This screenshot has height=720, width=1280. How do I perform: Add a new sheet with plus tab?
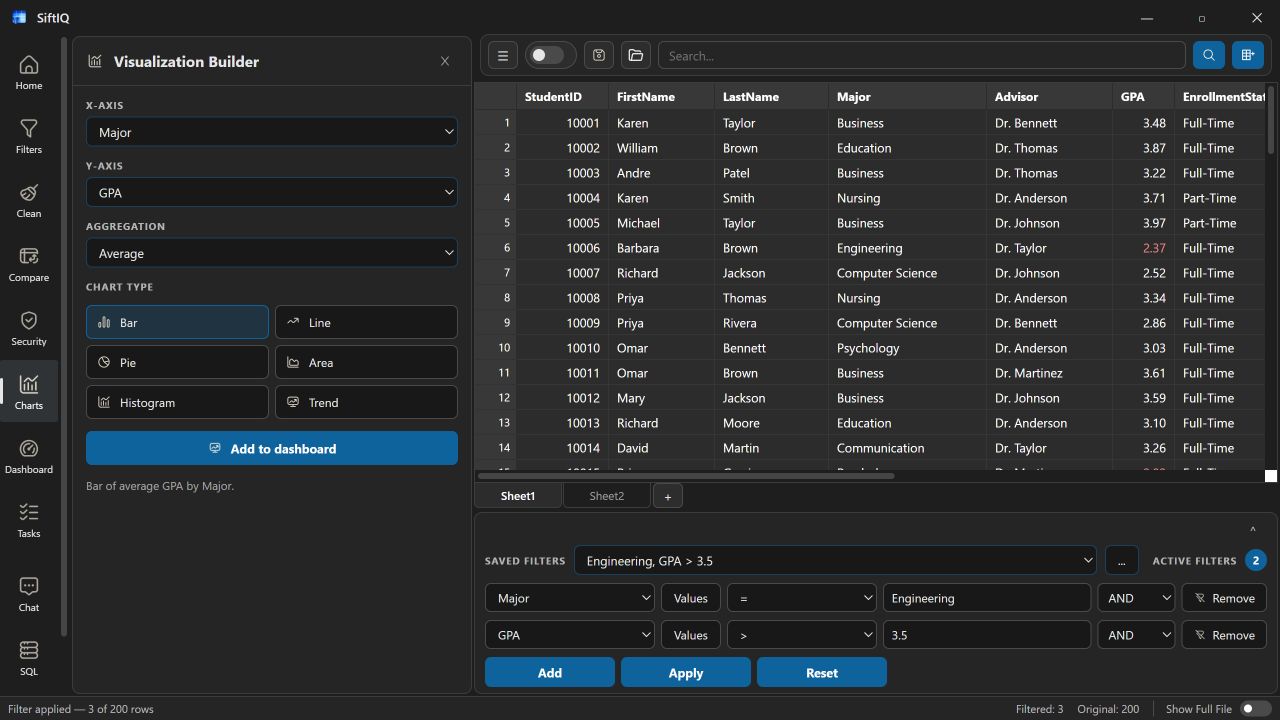[668, 496]
